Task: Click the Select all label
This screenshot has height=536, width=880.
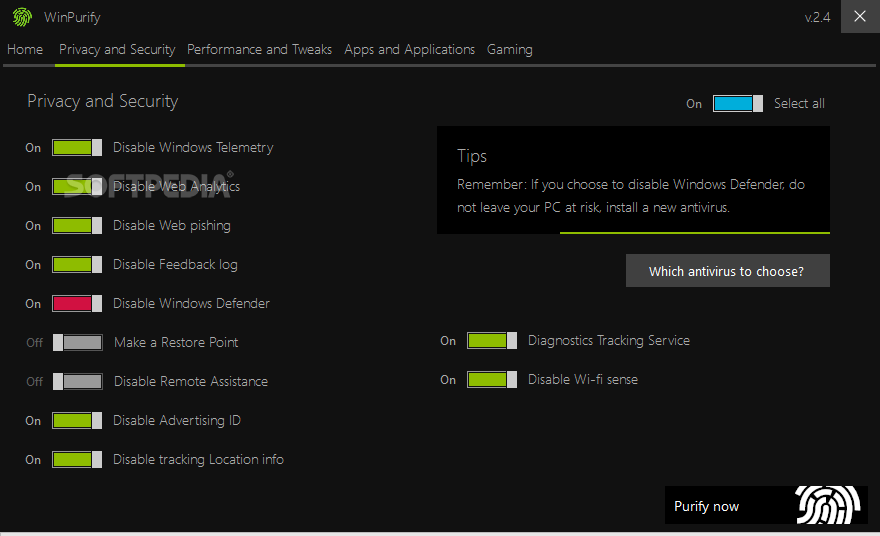Action: click(x=799, y=103)
